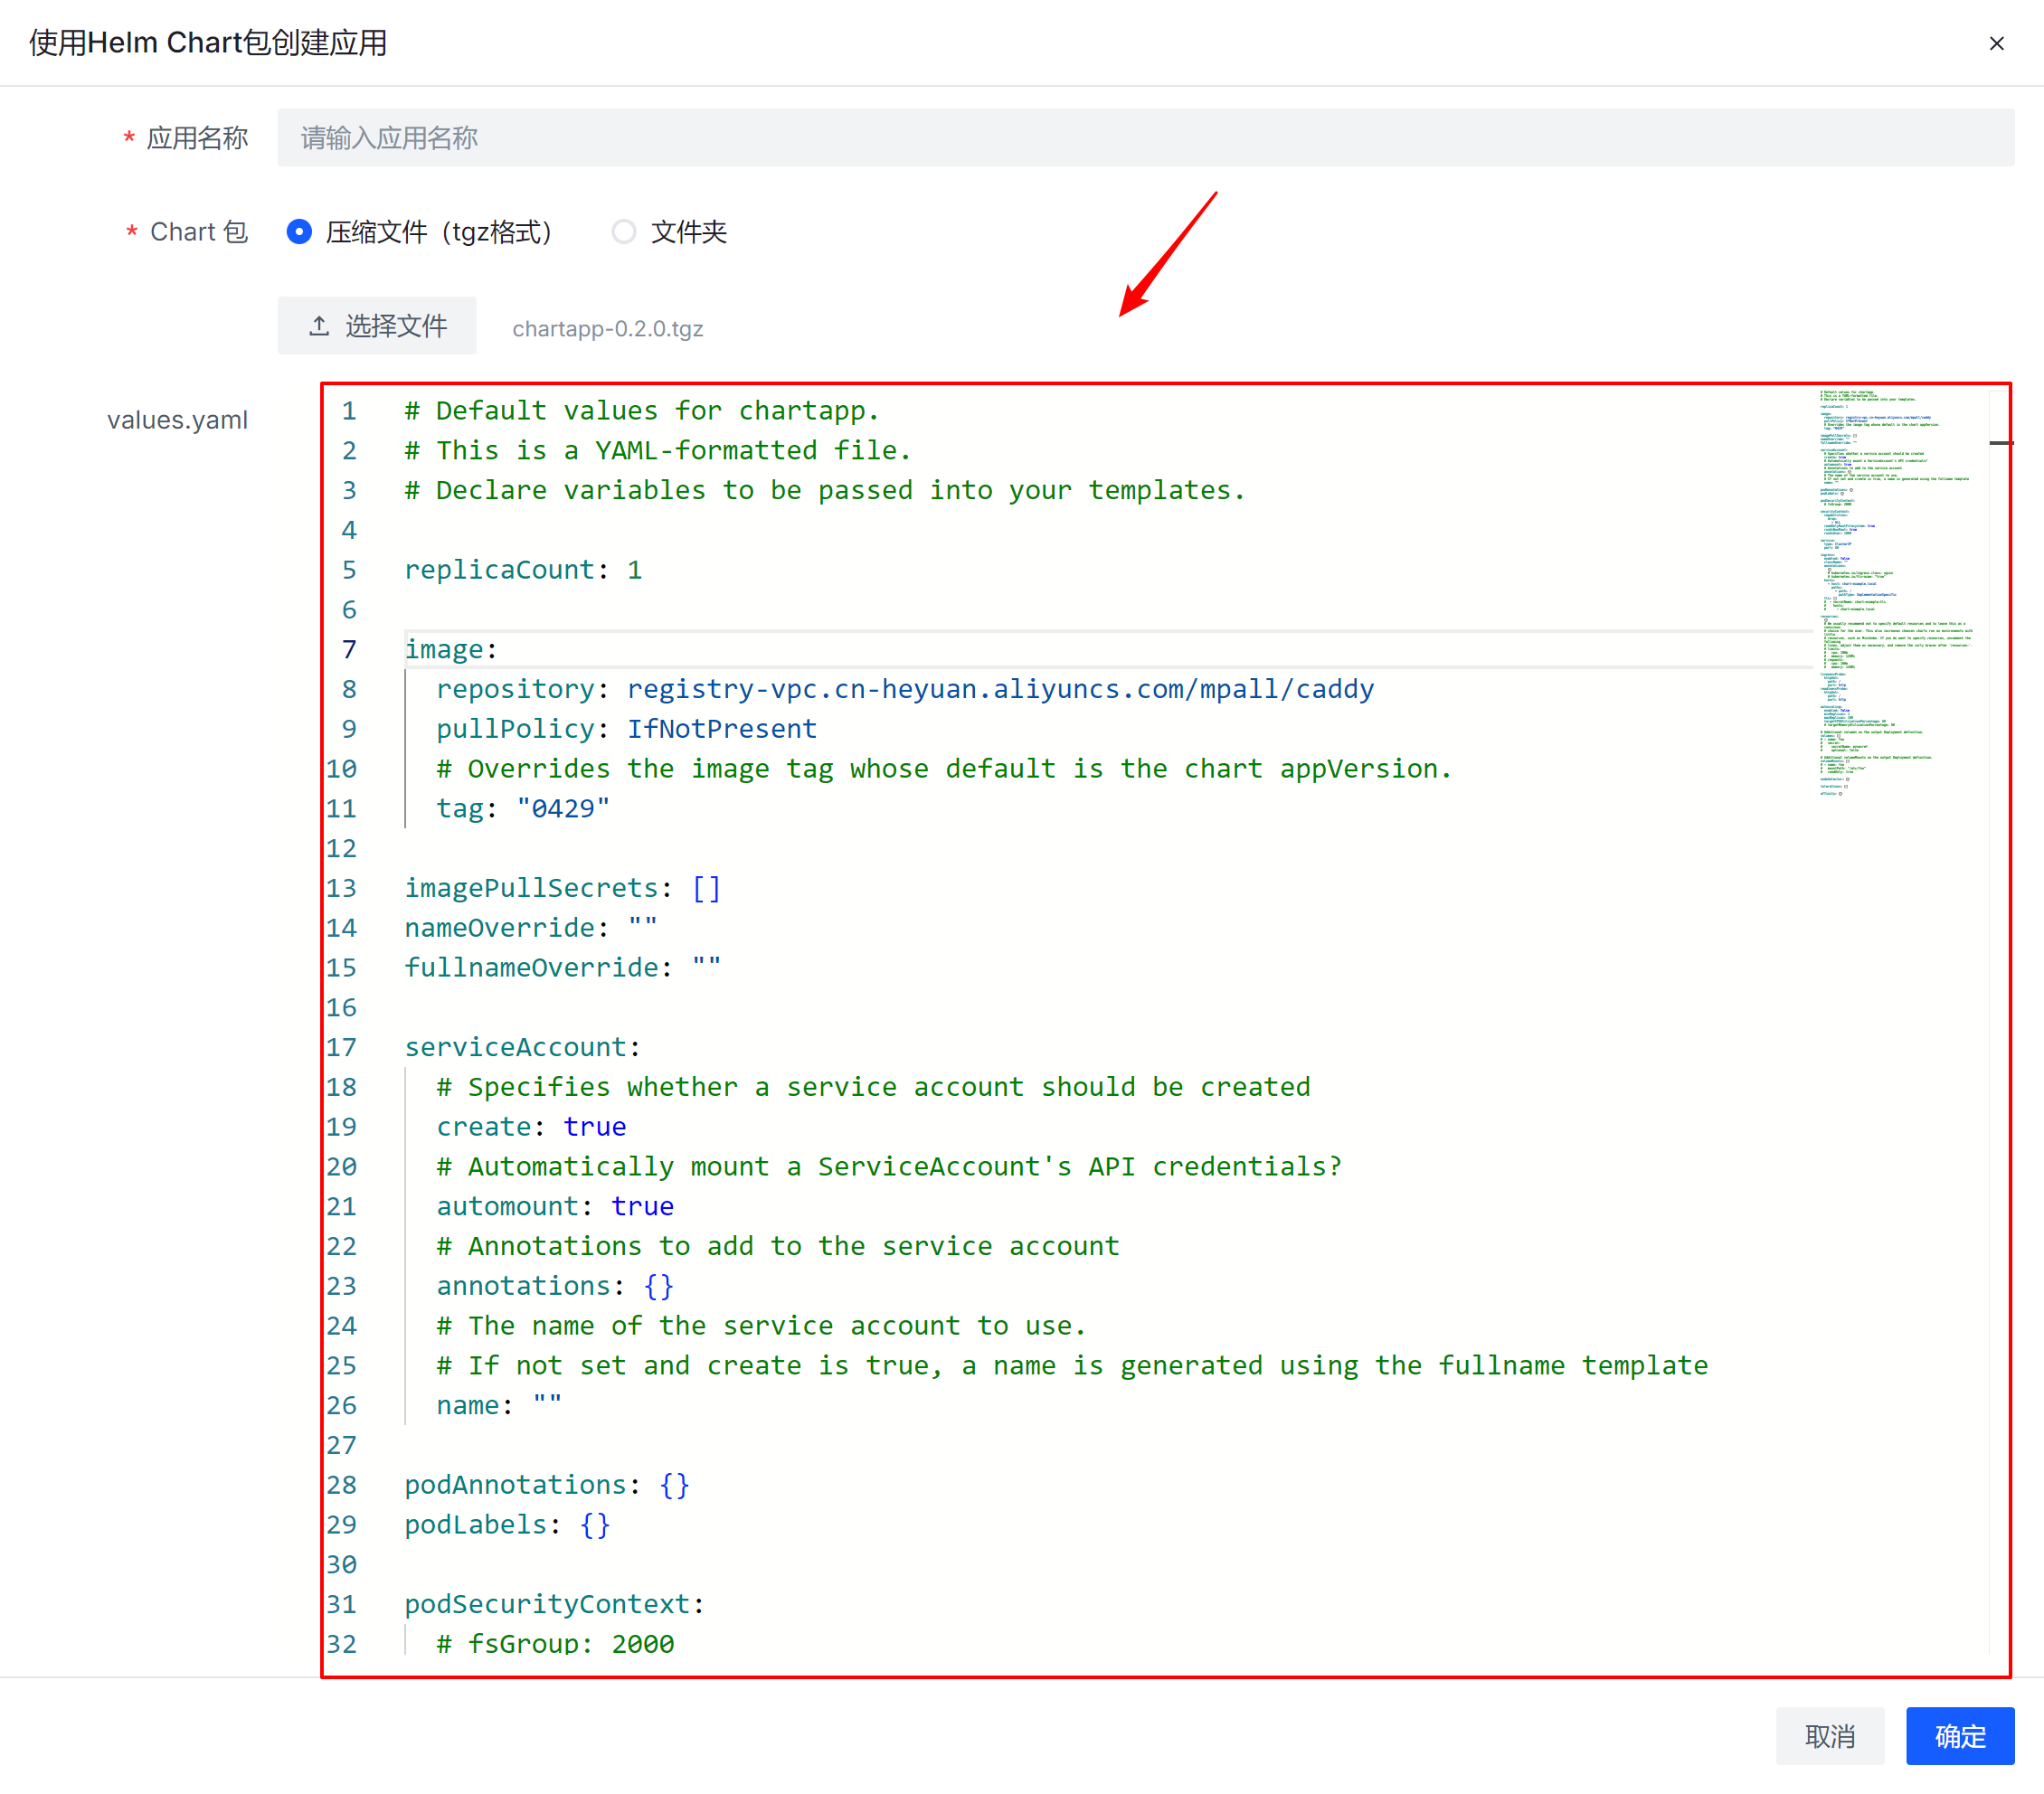Click the nameOverride line
The width and height of the screenshot is (2044, 1794).
point(531,928)
